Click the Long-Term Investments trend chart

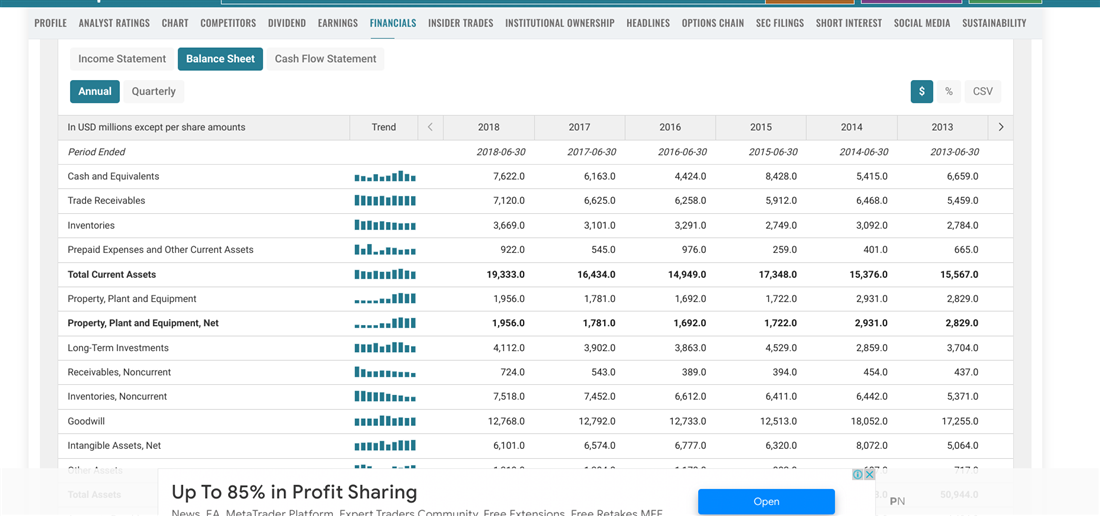(x=385, y=348)
